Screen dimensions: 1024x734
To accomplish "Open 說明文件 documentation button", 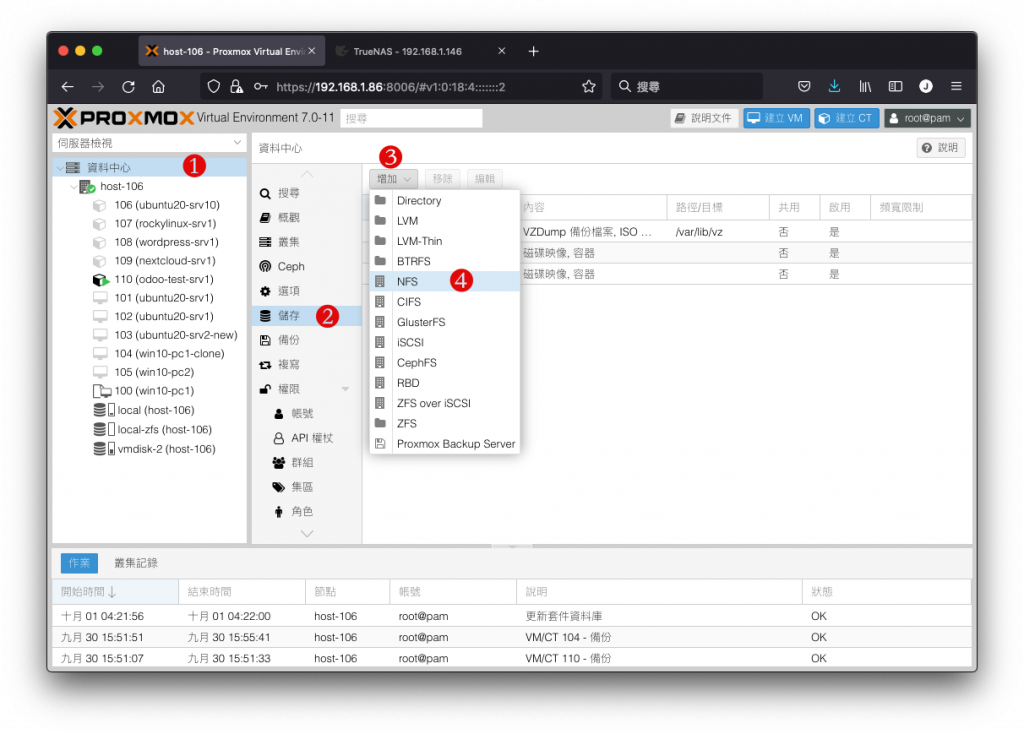I will click(x=704, y=118).
